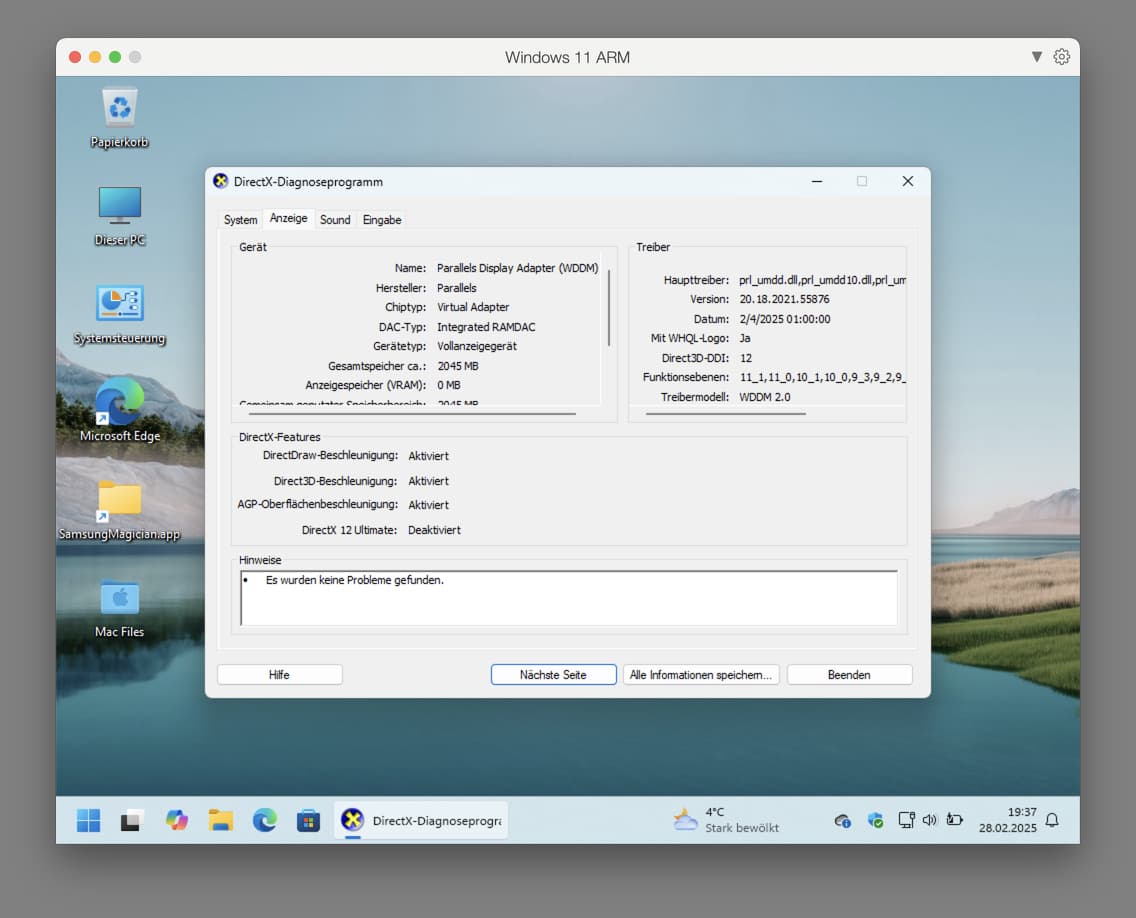Viewport: 1136px width, 918px height.
Task: Switch to the Sound tab
Action: [335, 220]
